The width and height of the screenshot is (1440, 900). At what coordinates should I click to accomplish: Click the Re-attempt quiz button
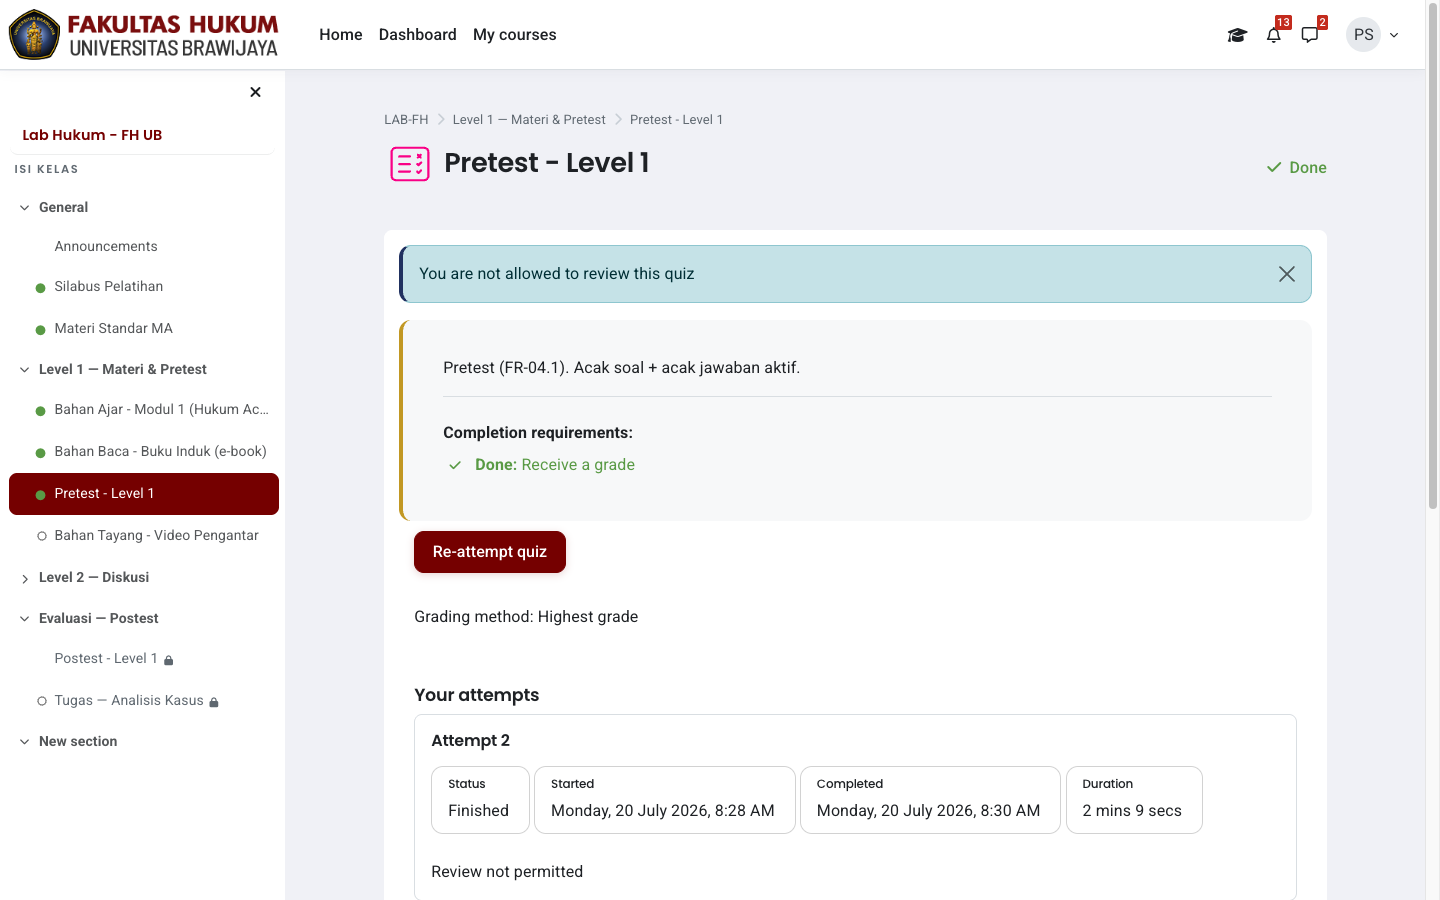(490, 552)
